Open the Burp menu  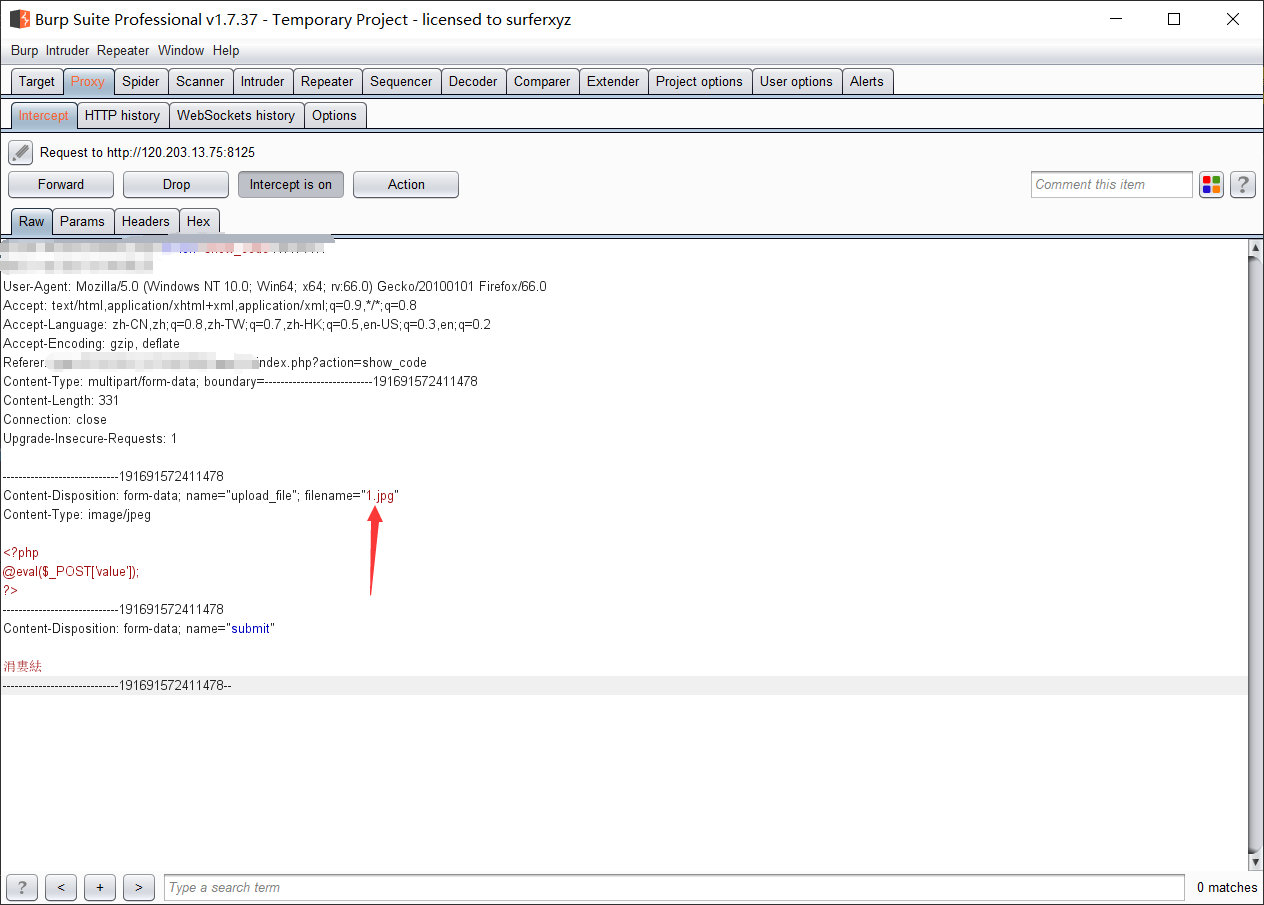tap(24, 50)
